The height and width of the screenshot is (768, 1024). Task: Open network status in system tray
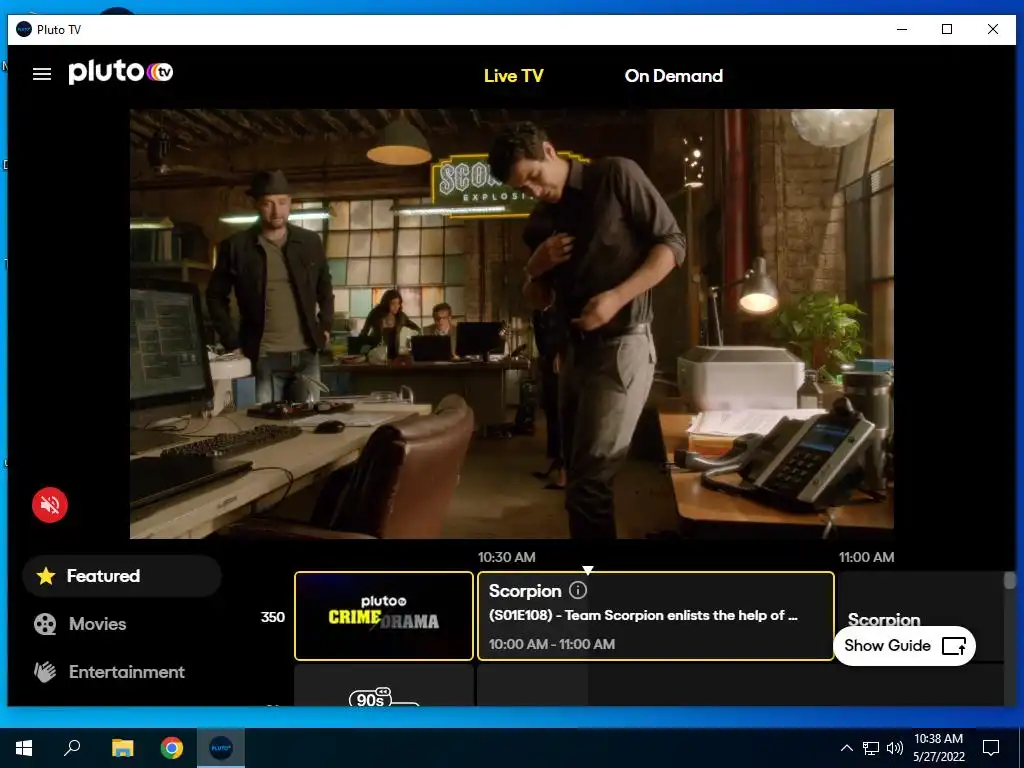click(x=871, y=748)
